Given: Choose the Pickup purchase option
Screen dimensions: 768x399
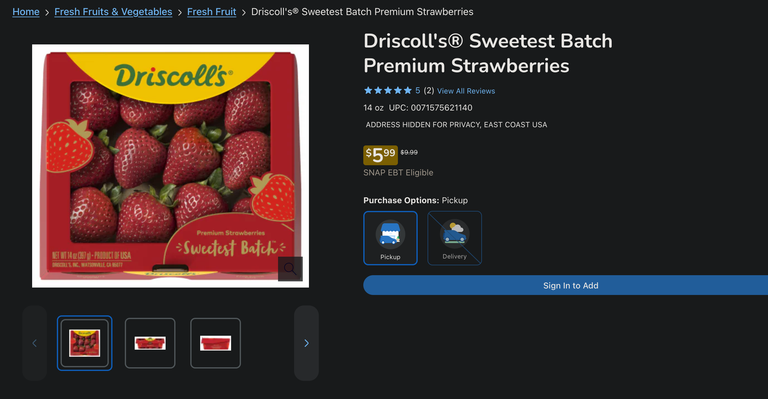Looking at the screenshot, I should coord(390,238).
